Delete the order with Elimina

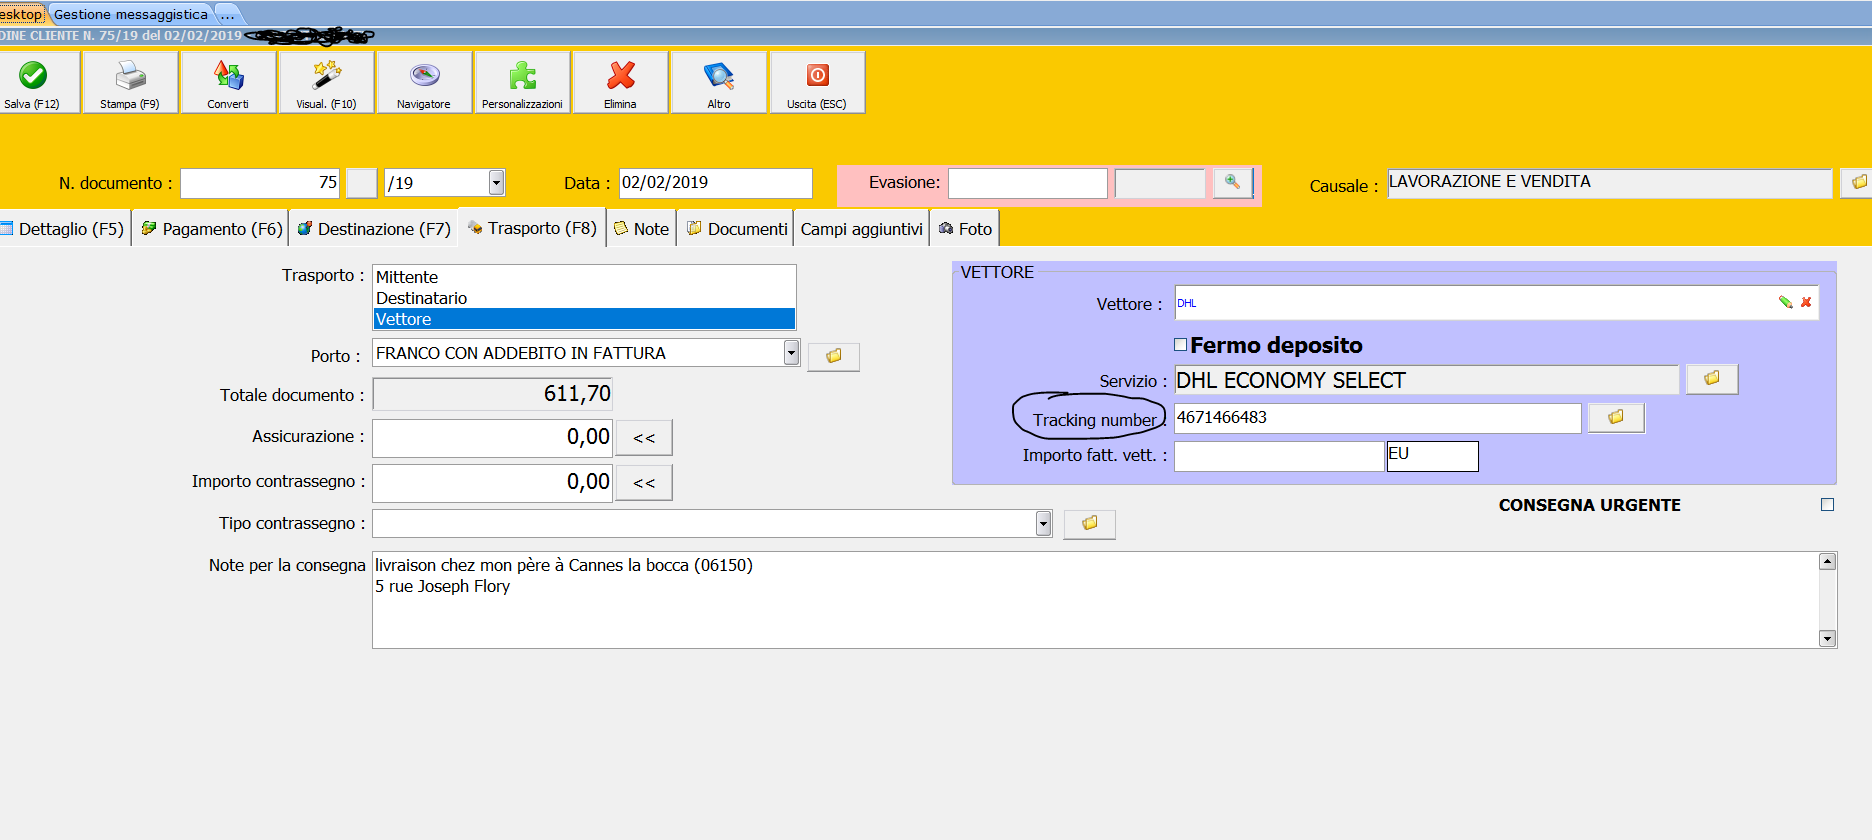pyautogui.click(x=620, y=83)
